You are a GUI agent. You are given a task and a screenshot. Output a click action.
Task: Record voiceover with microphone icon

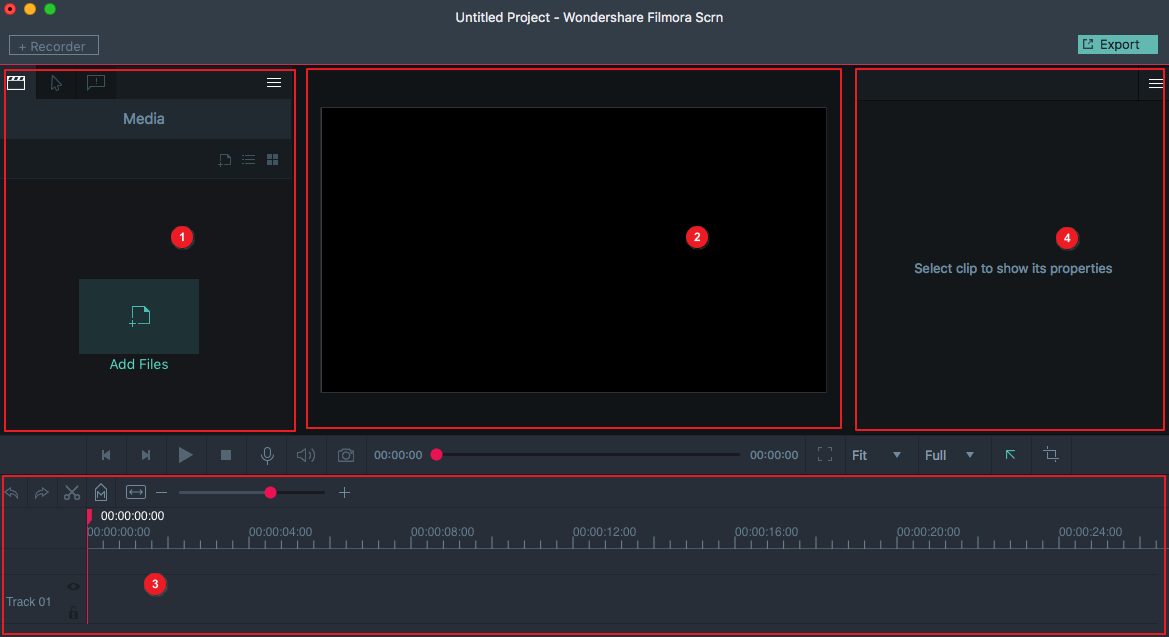click(267, 455)
